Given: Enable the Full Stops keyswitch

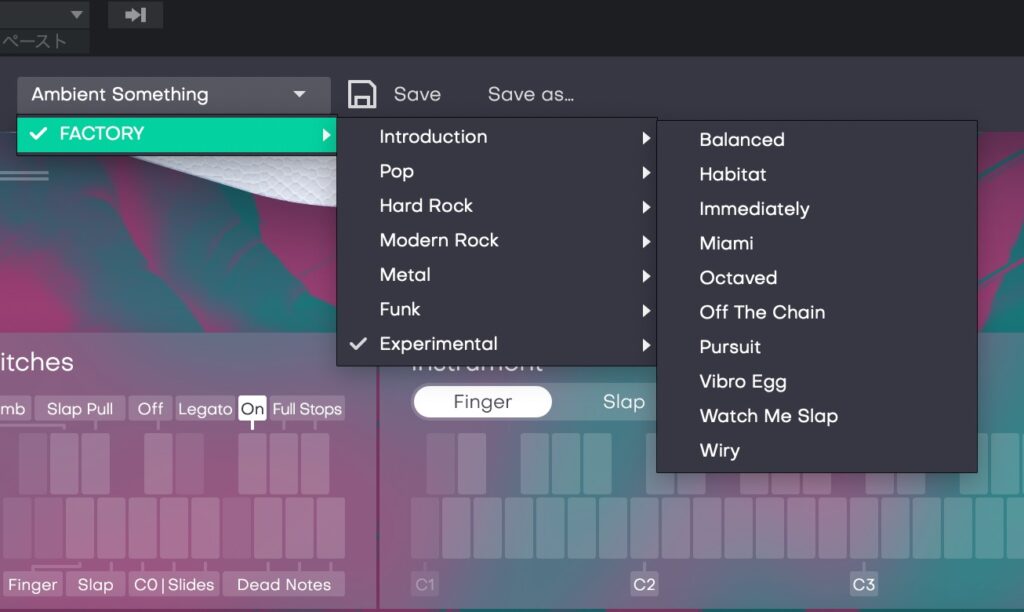Looking at the screenshot, I should [x=307, y=409].
